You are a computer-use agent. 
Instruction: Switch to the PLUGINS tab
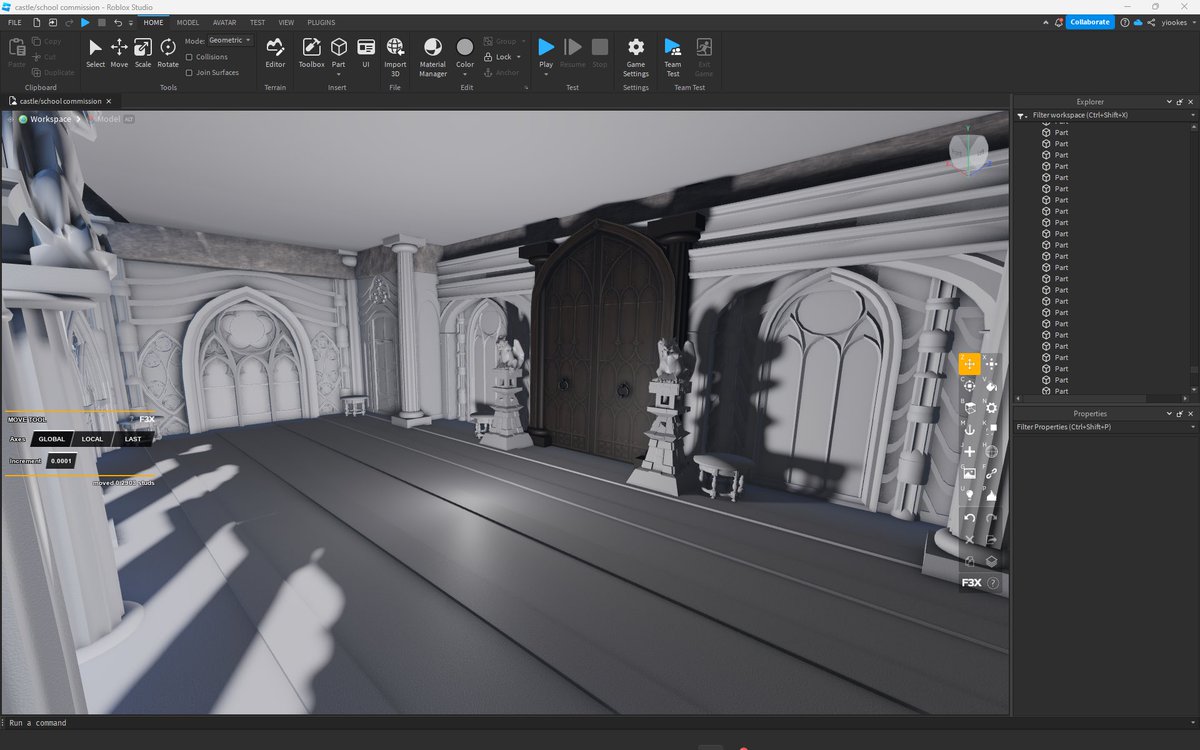tap(321, 22)
